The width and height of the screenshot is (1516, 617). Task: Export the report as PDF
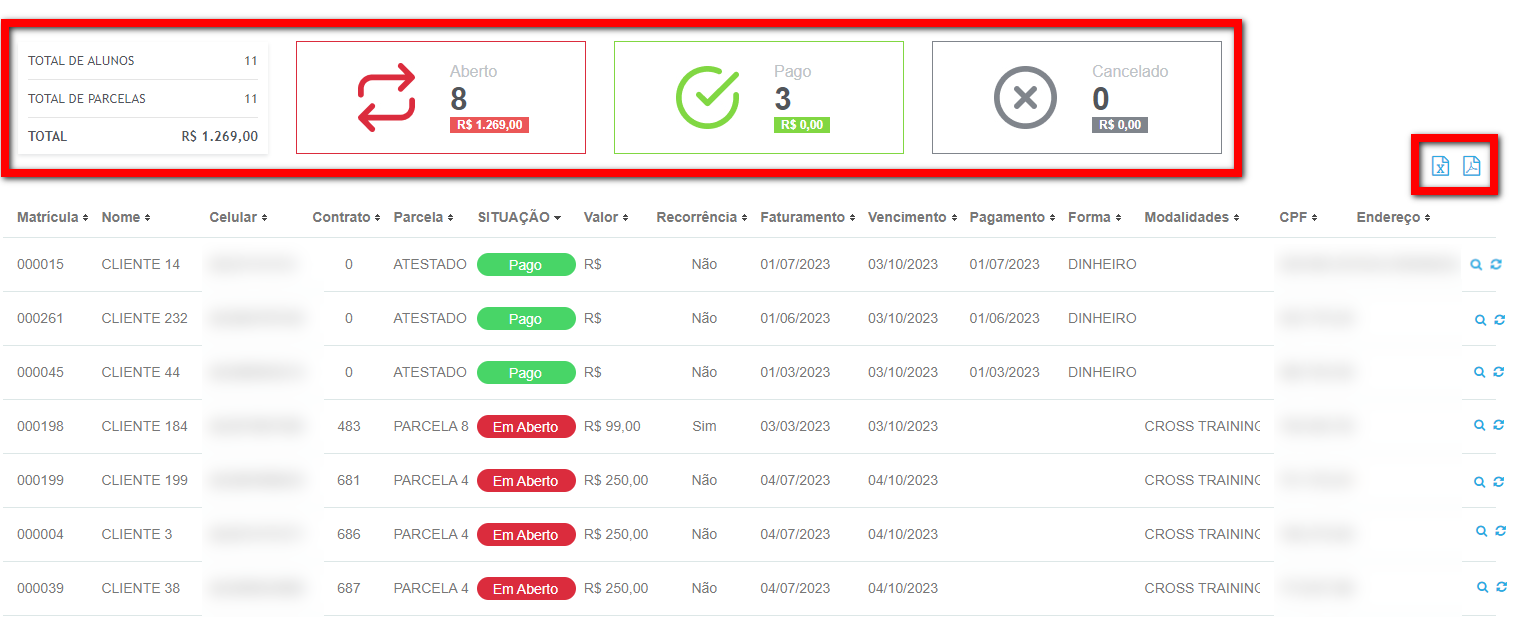click(x=1471, y=166)
